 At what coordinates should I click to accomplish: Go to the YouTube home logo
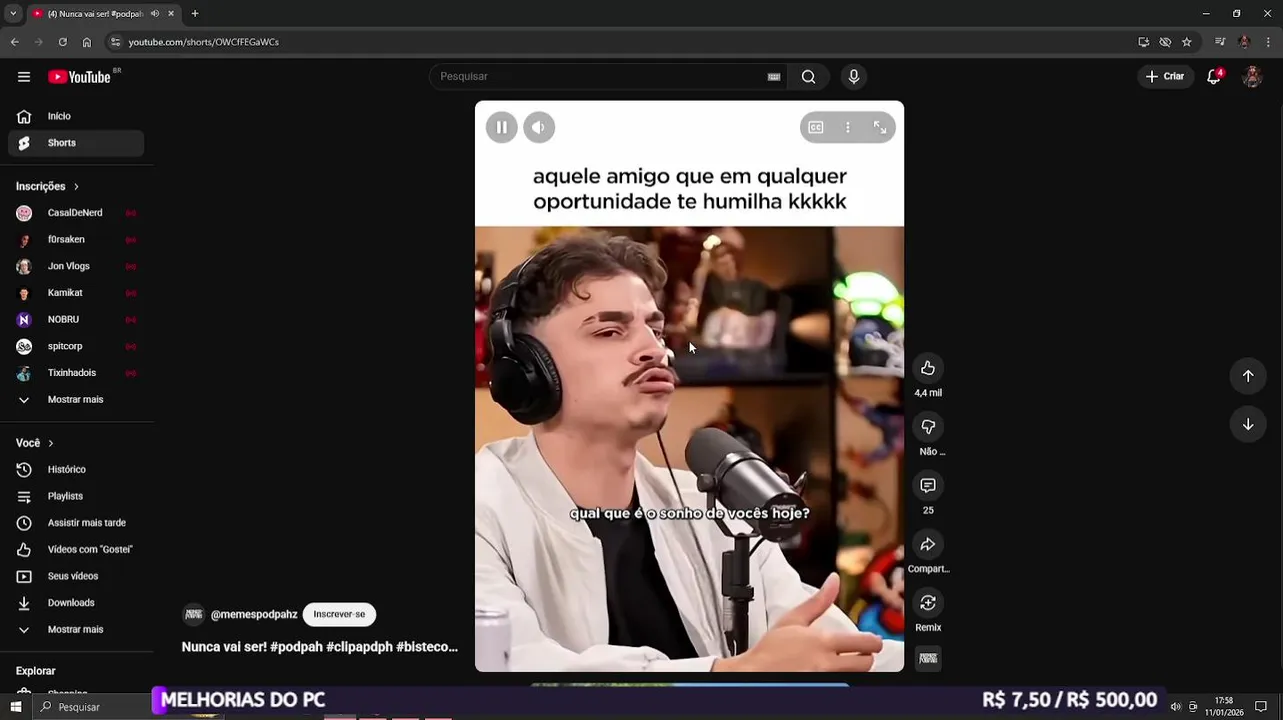coord(80,77)
